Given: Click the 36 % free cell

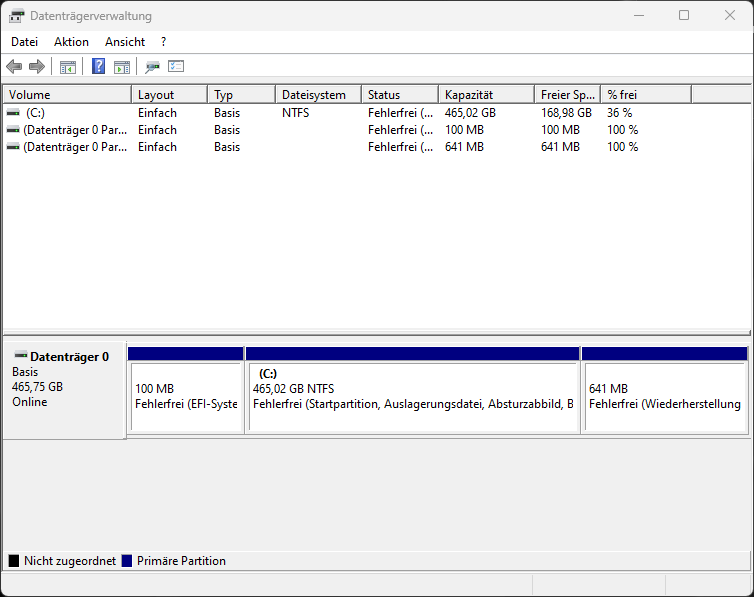Looking at the screenshot, I should pyautogui.click(x=619, y=113).
